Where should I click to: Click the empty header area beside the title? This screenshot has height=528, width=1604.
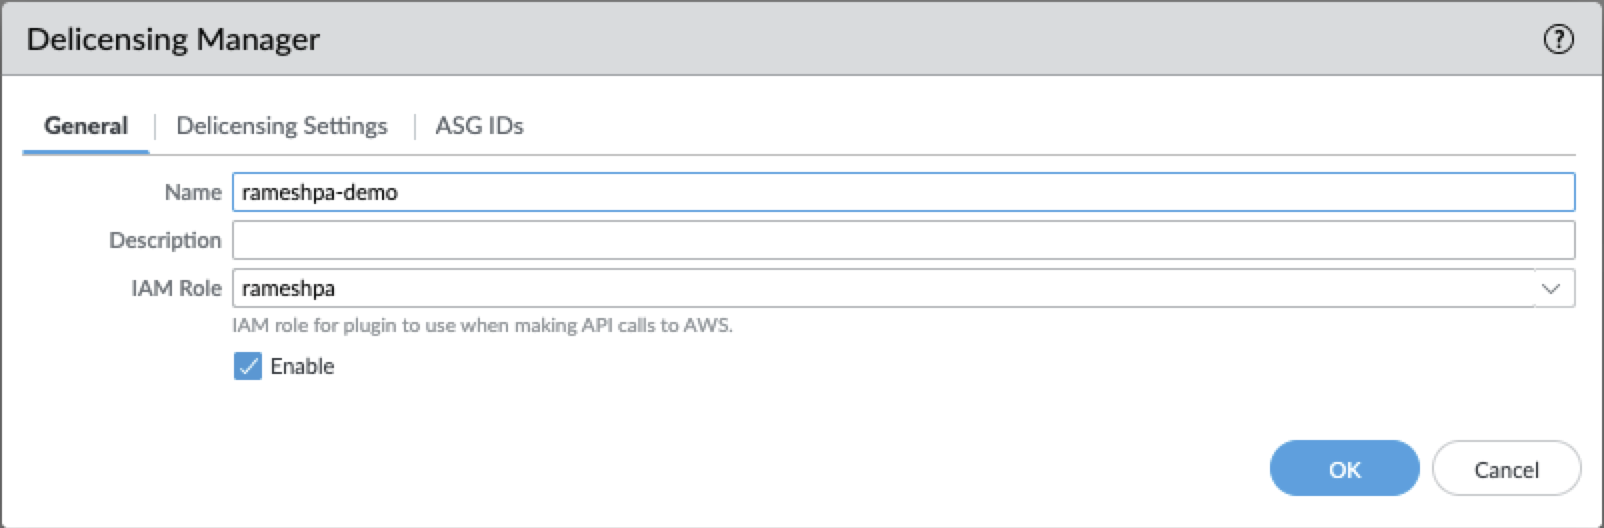[900, 39]
